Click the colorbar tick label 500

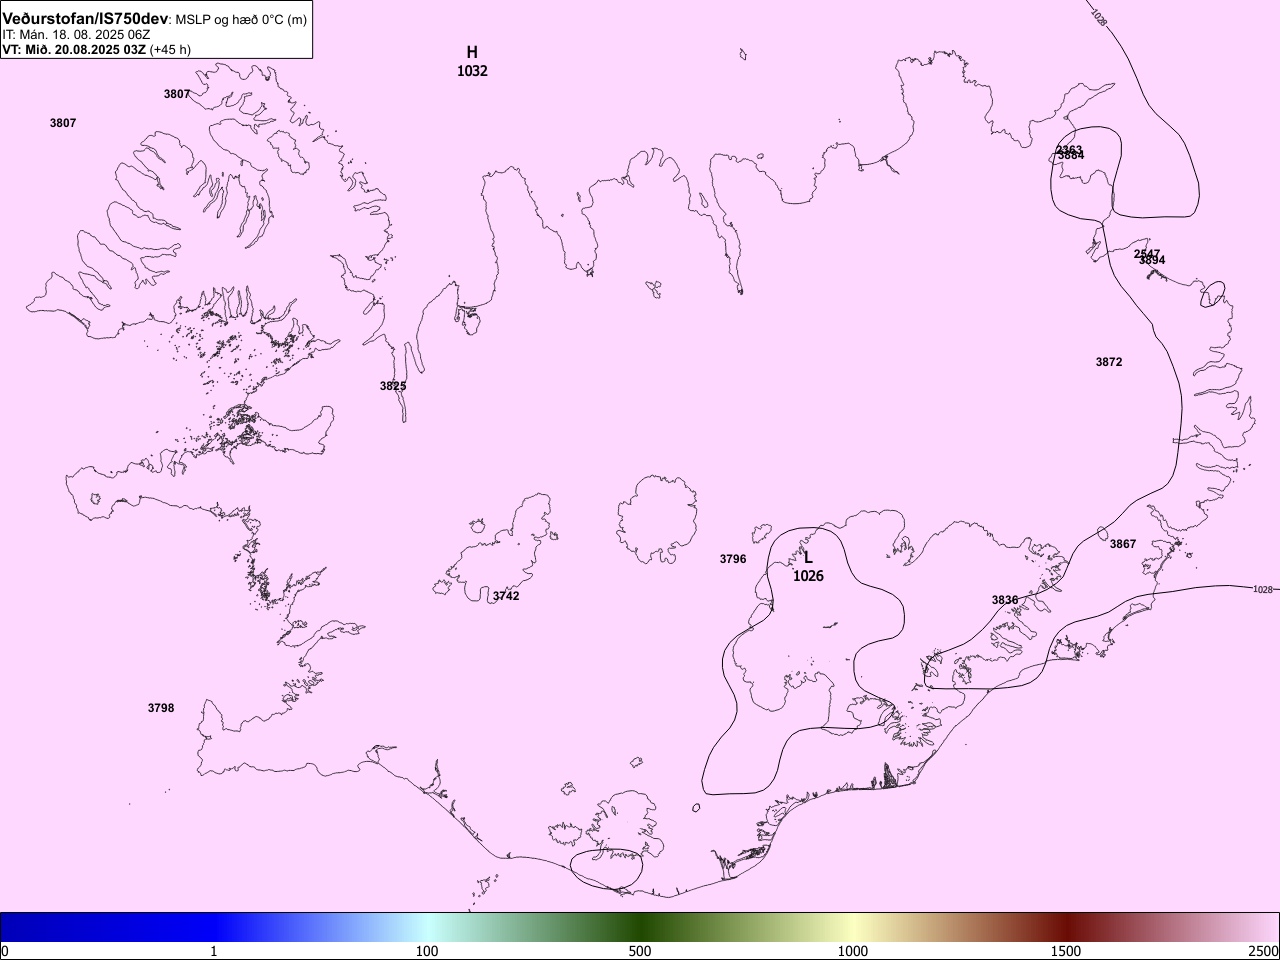(x=640, y=950)
